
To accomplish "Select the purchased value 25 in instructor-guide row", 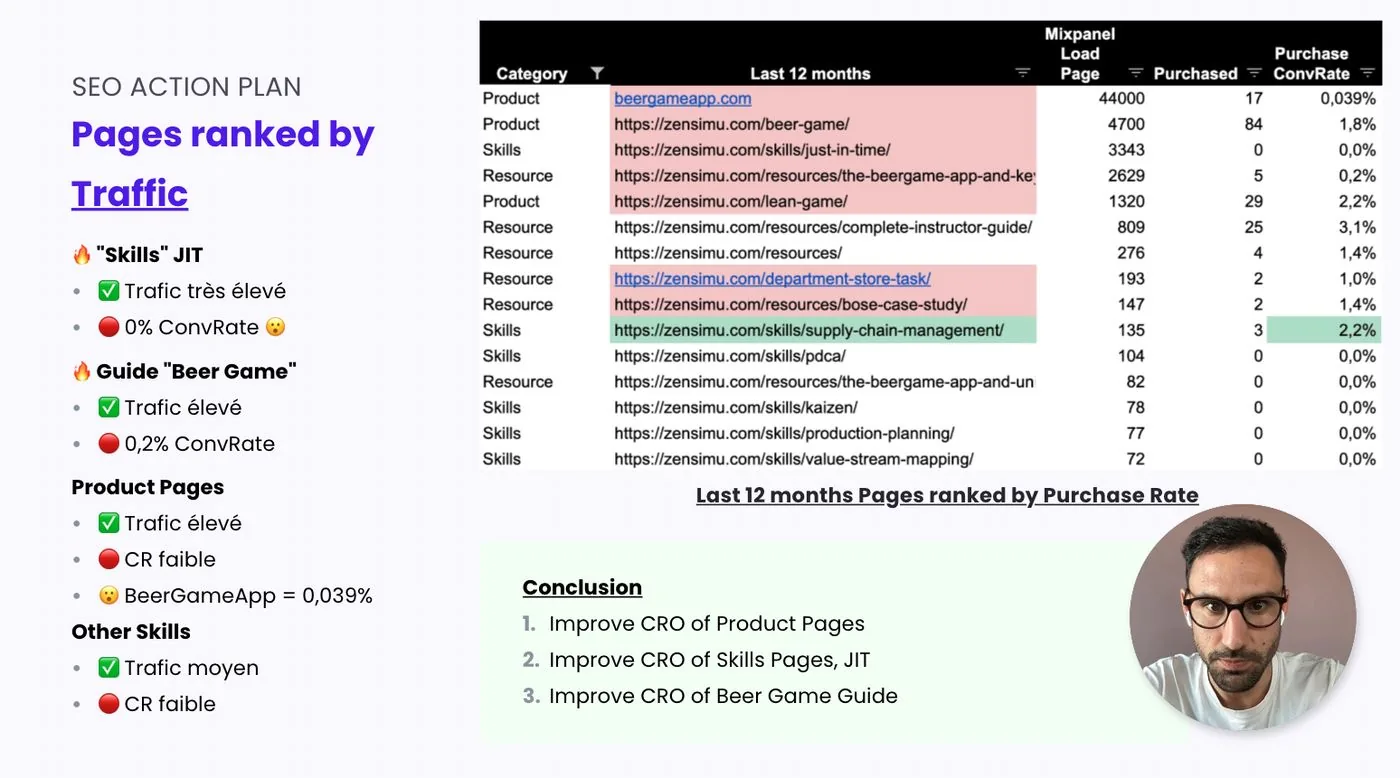I will tap(1253, 227).
